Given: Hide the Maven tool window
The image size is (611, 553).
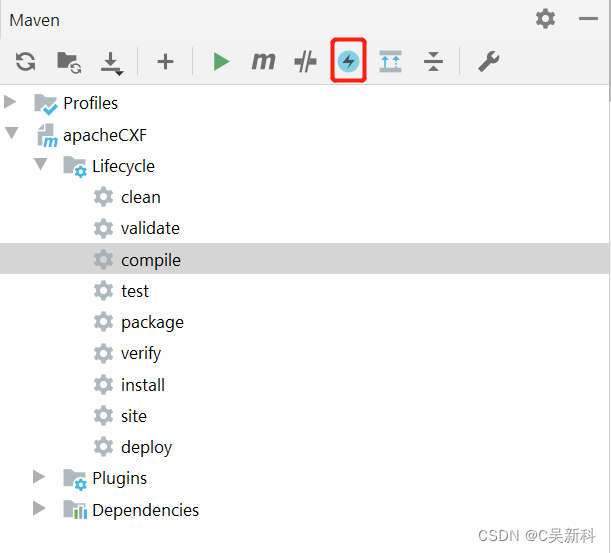Looking at the screenshot, I should [x=588, y=18].
